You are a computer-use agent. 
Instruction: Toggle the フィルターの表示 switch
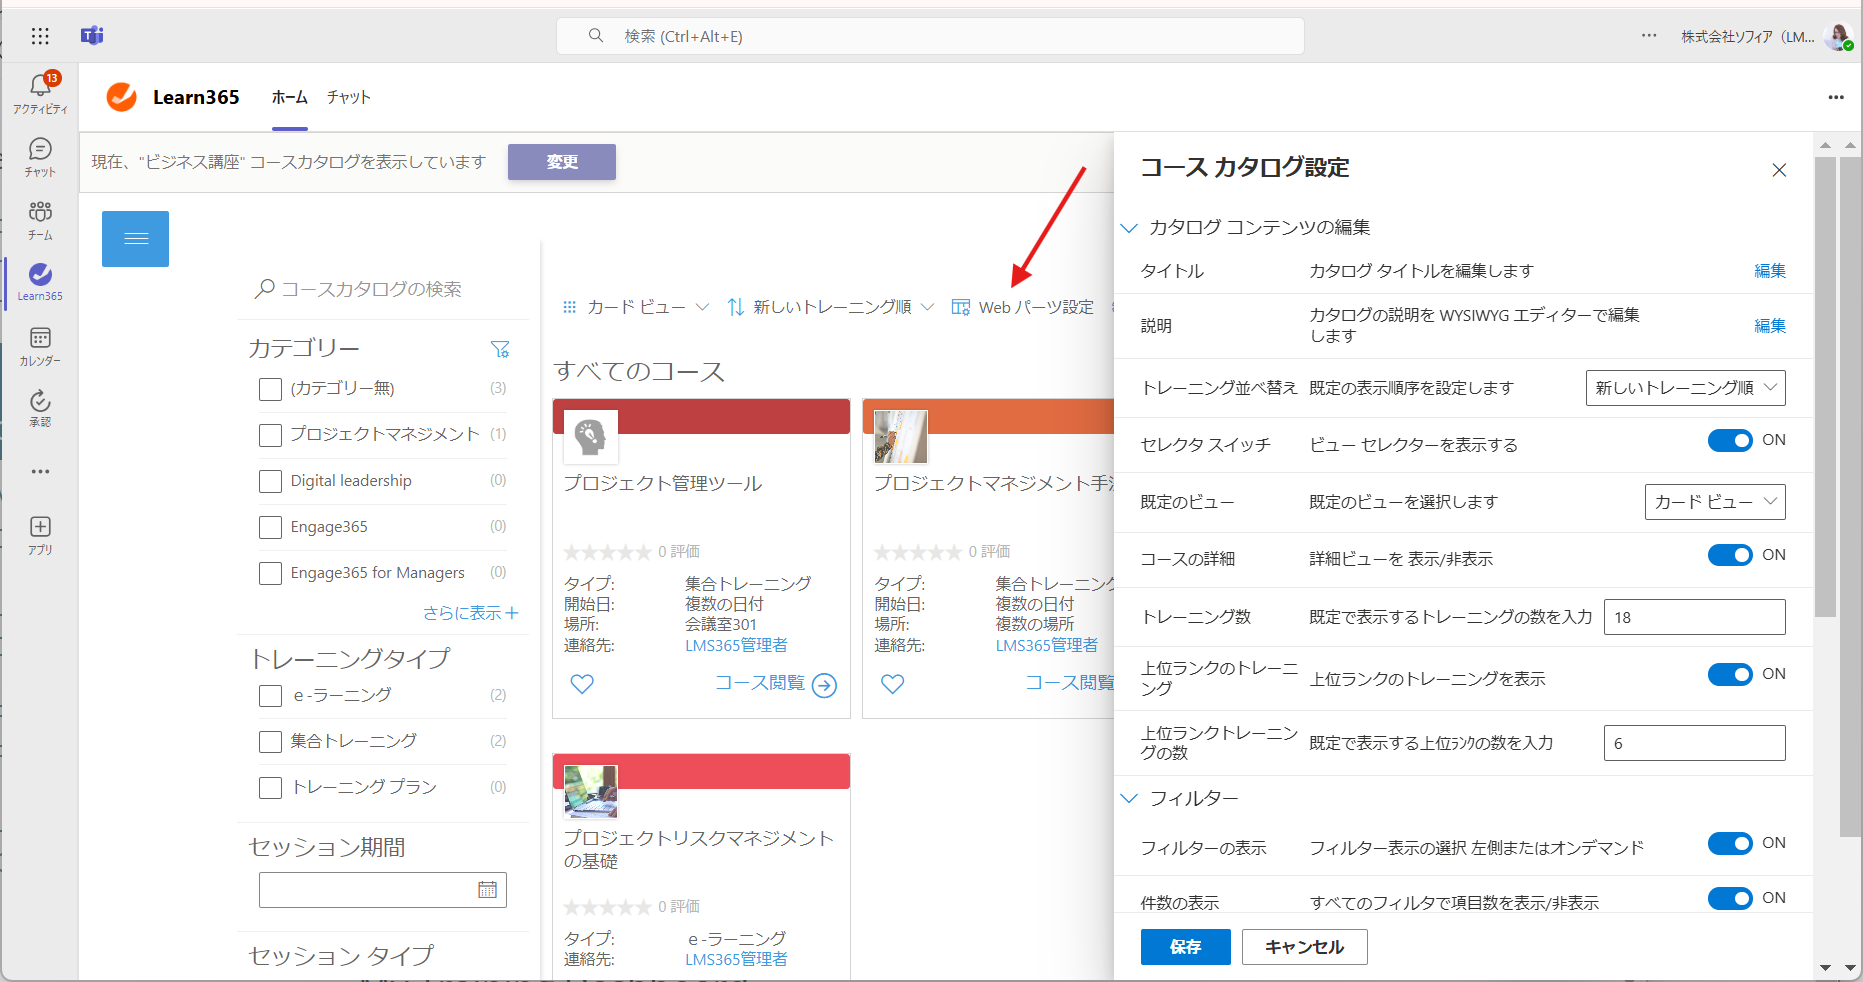[1730, 843]
